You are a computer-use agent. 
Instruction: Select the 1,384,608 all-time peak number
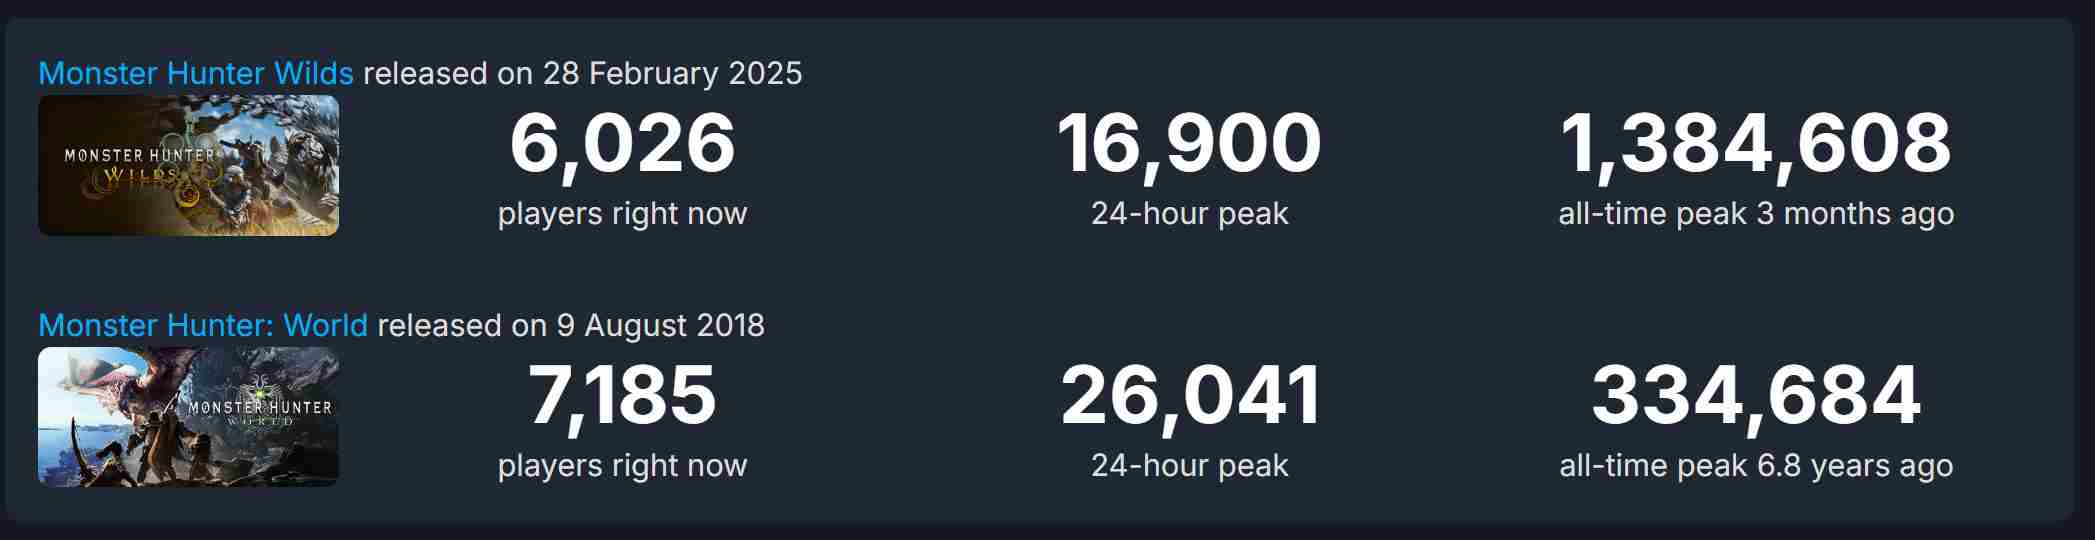tap(1755, 143)
